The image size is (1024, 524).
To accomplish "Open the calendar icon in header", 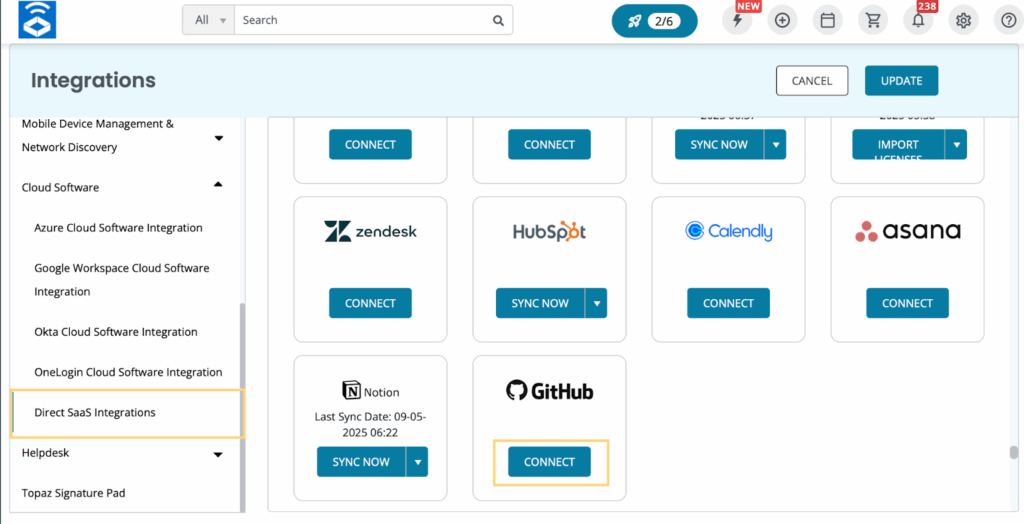I will (827, 20).
